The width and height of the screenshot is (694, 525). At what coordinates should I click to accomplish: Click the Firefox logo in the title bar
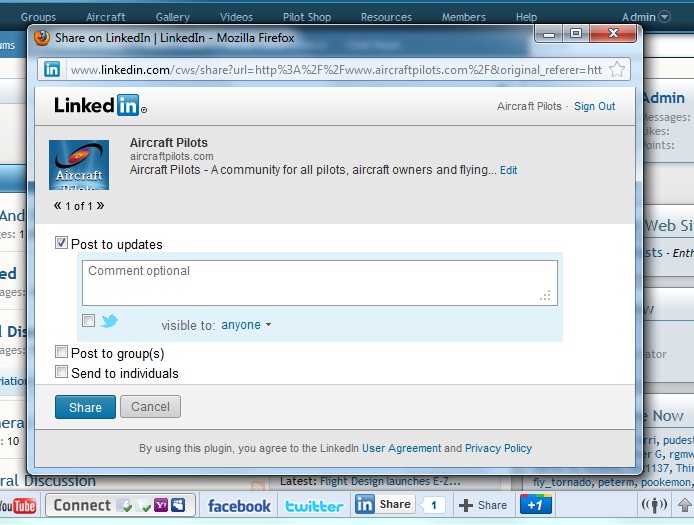[x=42, y=38]
